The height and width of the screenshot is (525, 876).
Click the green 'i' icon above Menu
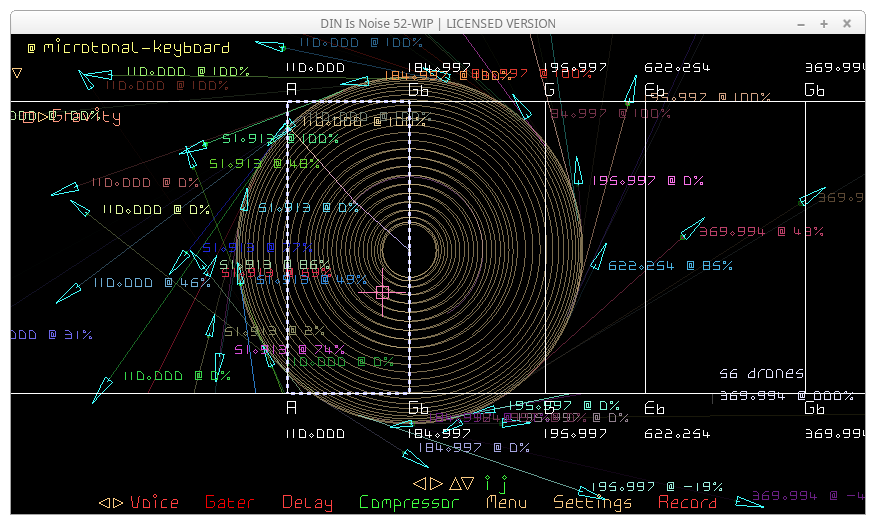click(488, 483)
